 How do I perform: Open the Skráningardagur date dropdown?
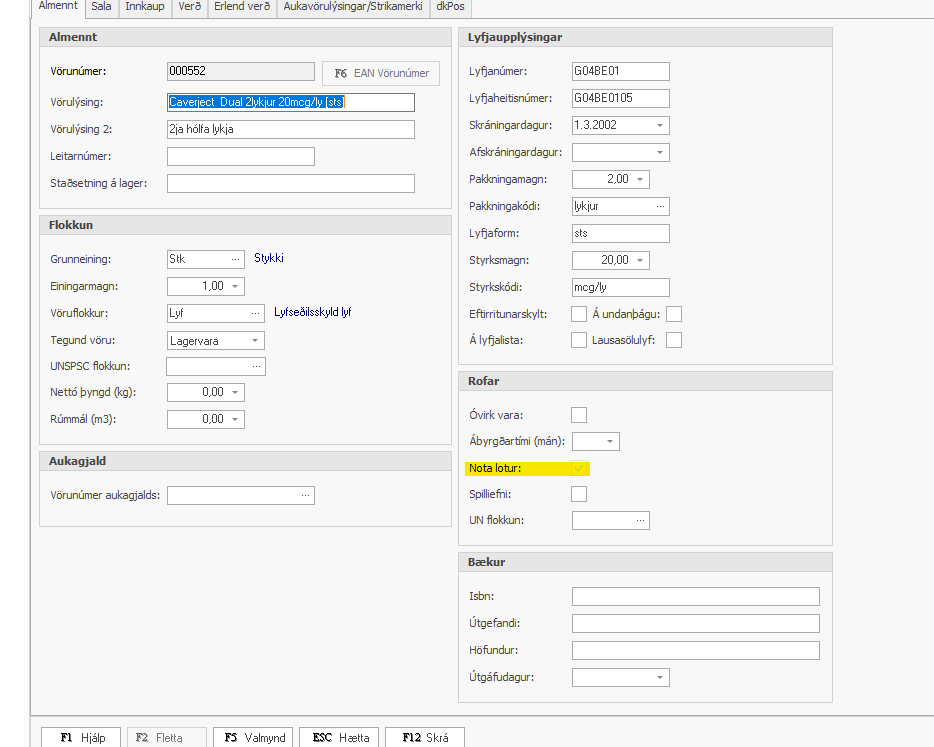click(660, 125)
